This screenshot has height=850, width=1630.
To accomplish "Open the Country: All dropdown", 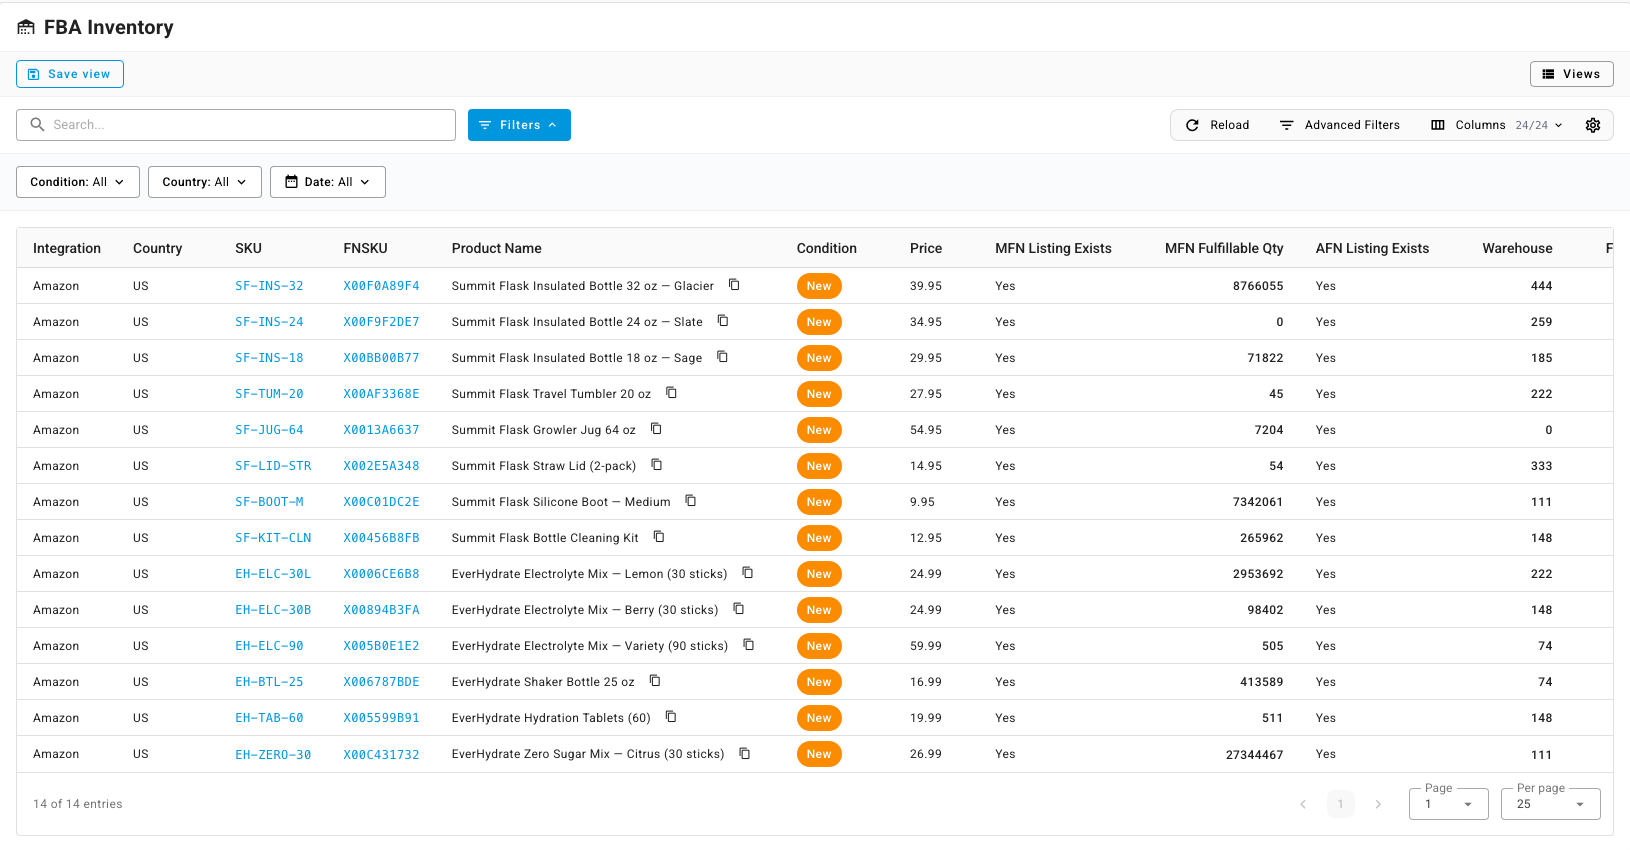I will pos(205,182).
